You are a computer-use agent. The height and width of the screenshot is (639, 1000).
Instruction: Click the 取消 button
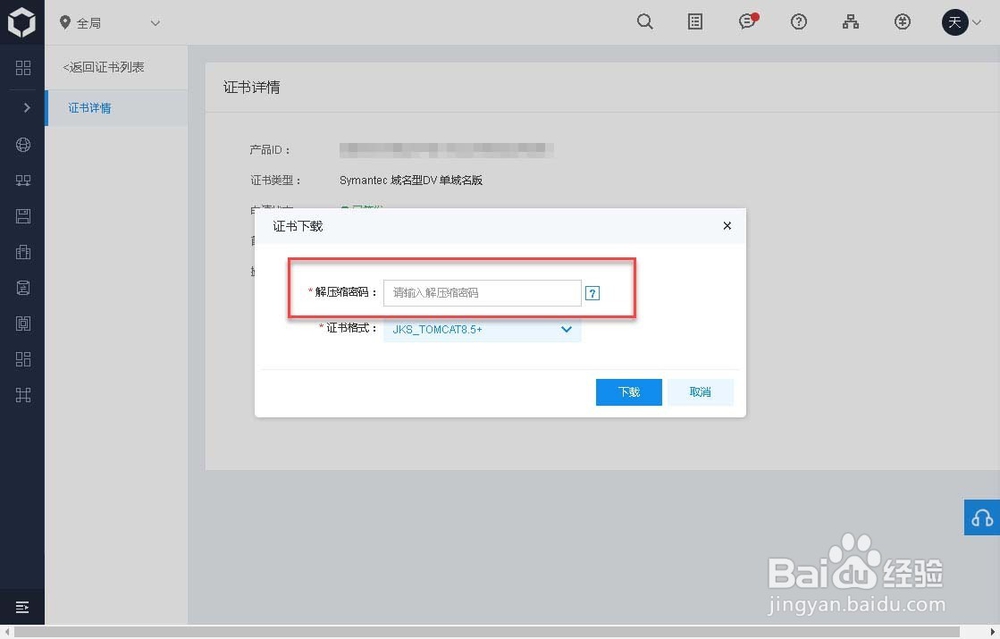pos(700,392)
